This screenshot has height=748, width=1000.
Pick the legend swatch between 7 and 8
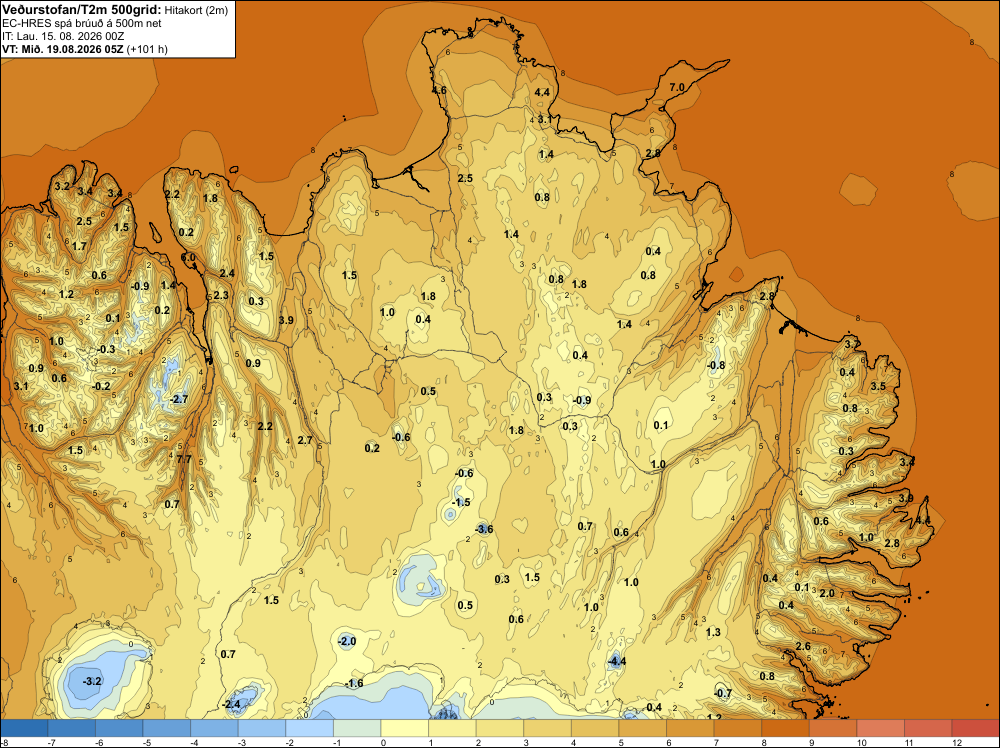pyautogui.click(x=737, y=728)
